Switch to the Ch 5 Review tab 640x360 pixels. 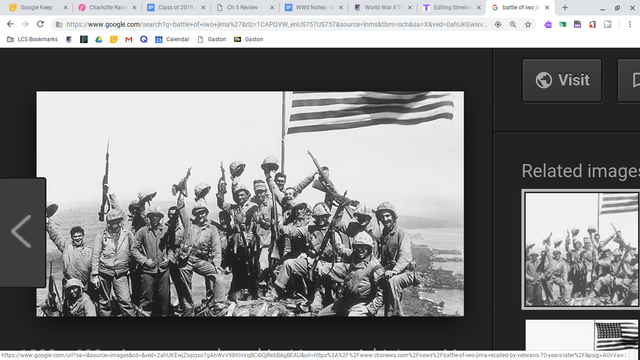click(x=242, y=7)
